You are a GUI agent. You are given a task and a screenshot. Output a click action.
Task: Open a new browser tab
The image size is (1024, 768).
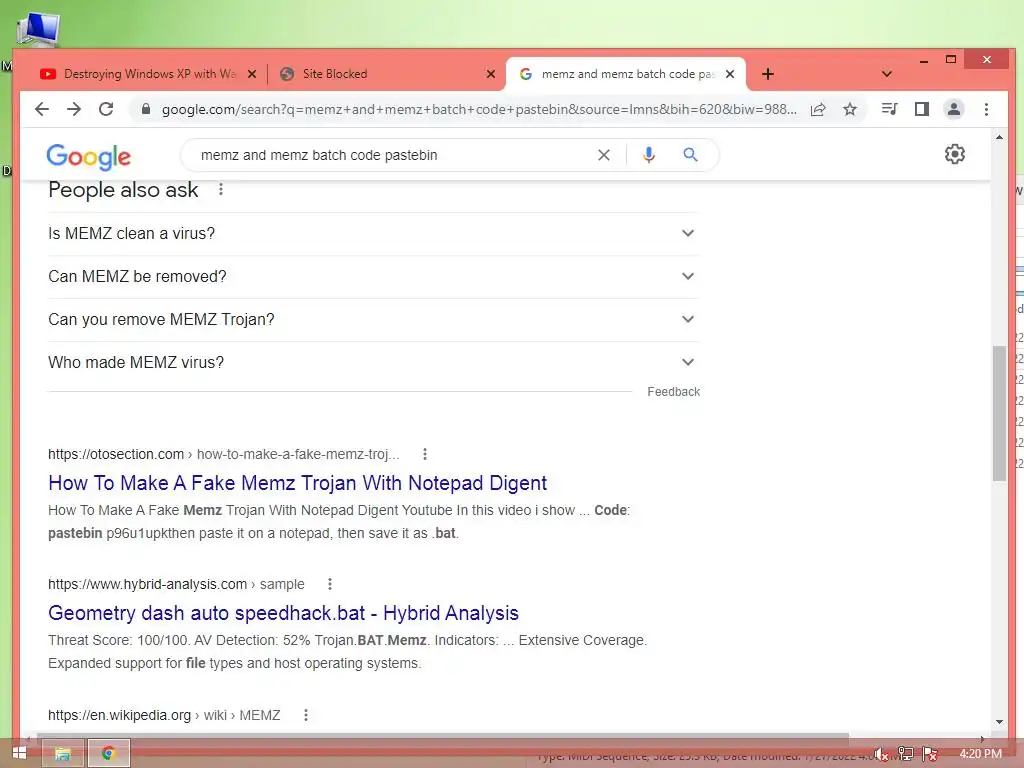[768, 74]
